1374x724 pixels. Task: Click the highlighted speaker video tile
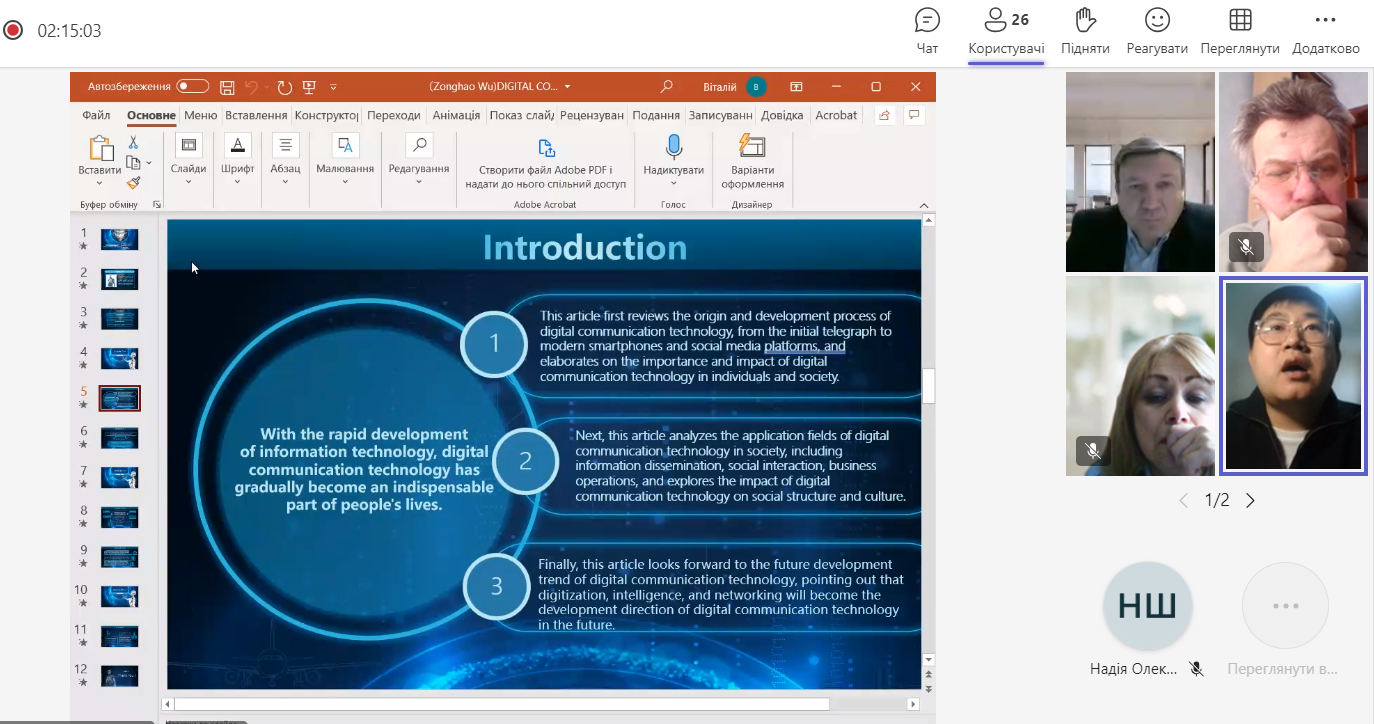[x=1293, y=374]
